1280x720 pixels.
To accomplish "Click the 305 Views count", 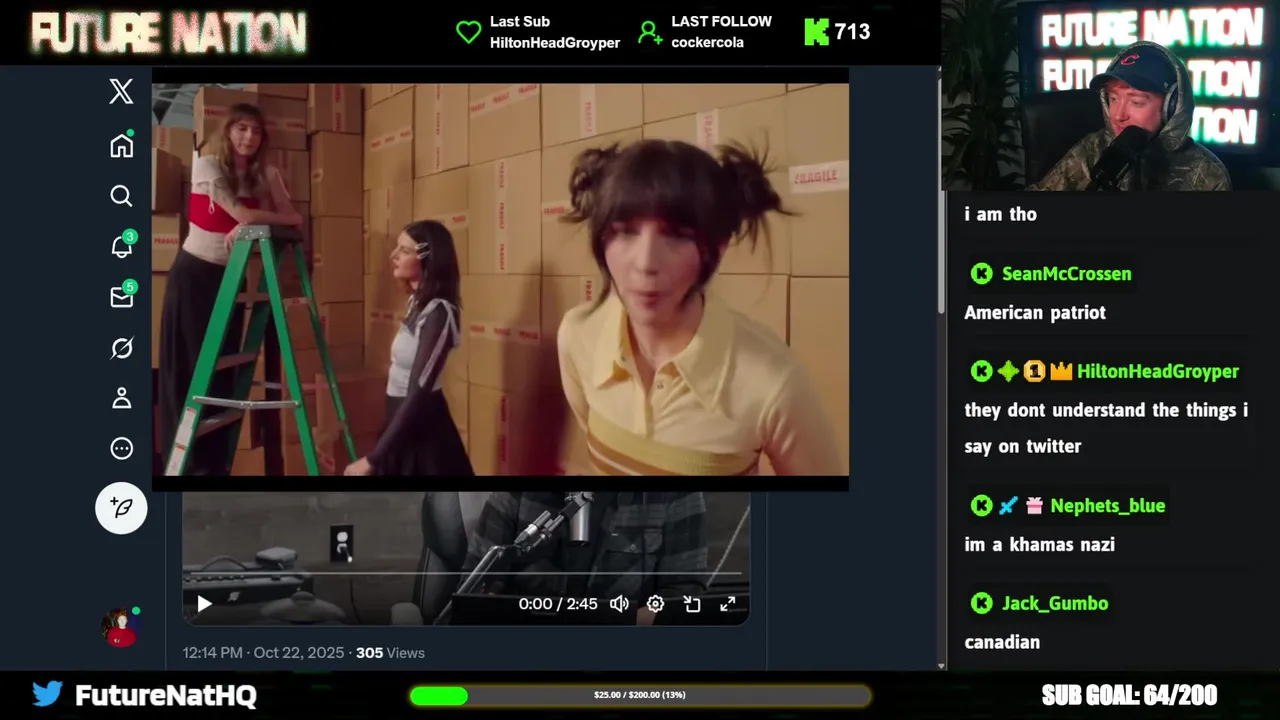I will (x=390, y=652).
